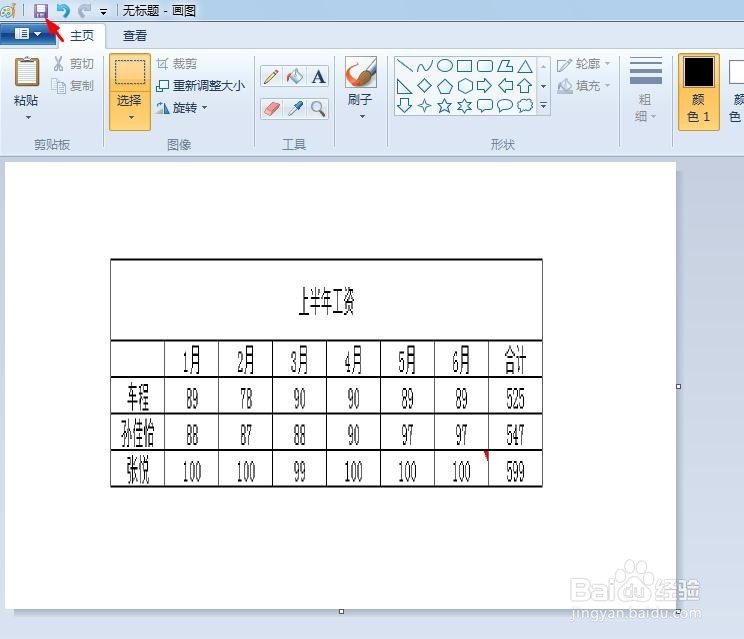This screenshot has height=639, width=744.
Task: Choose the Rectangle shape
Action: pos(464,66)
